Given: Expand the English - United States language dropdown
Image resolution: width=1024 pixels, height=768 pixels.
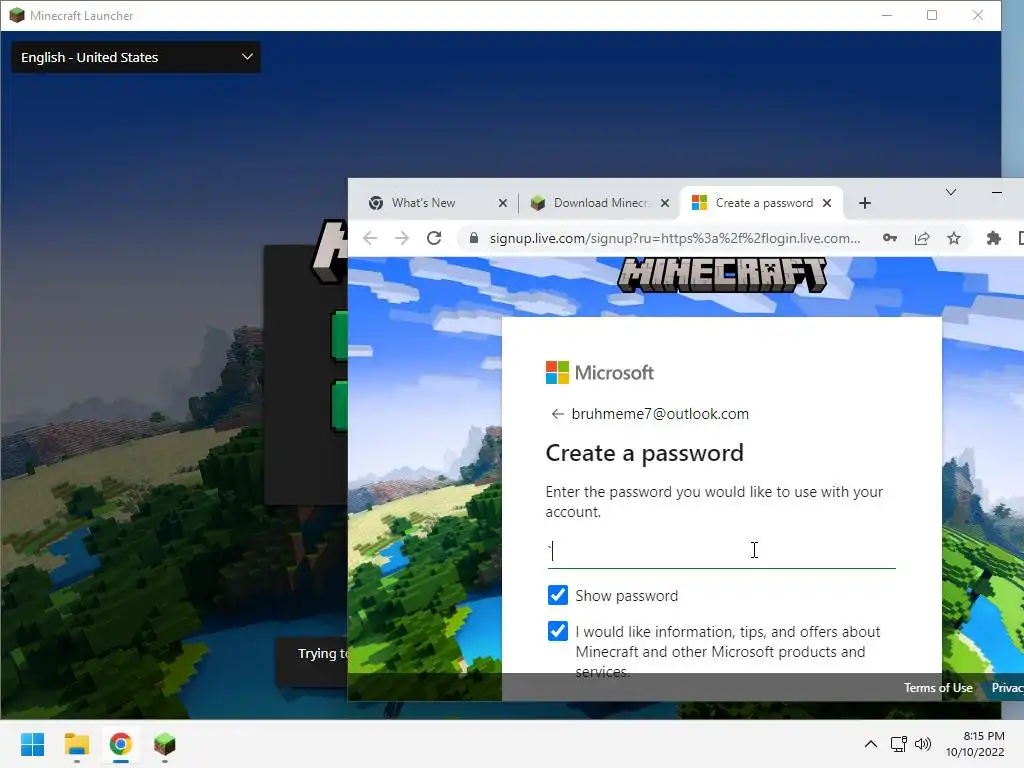Looking at the screenshot, I should click(x=136, y=57).
